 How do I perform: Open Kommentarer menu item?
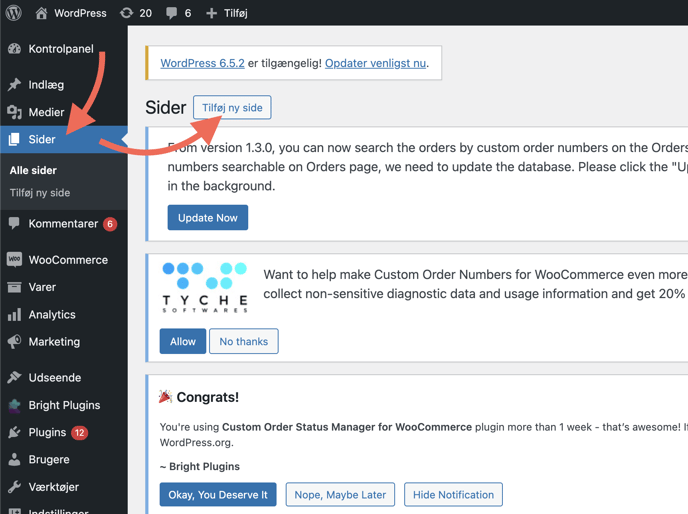(x=63, y=224)
